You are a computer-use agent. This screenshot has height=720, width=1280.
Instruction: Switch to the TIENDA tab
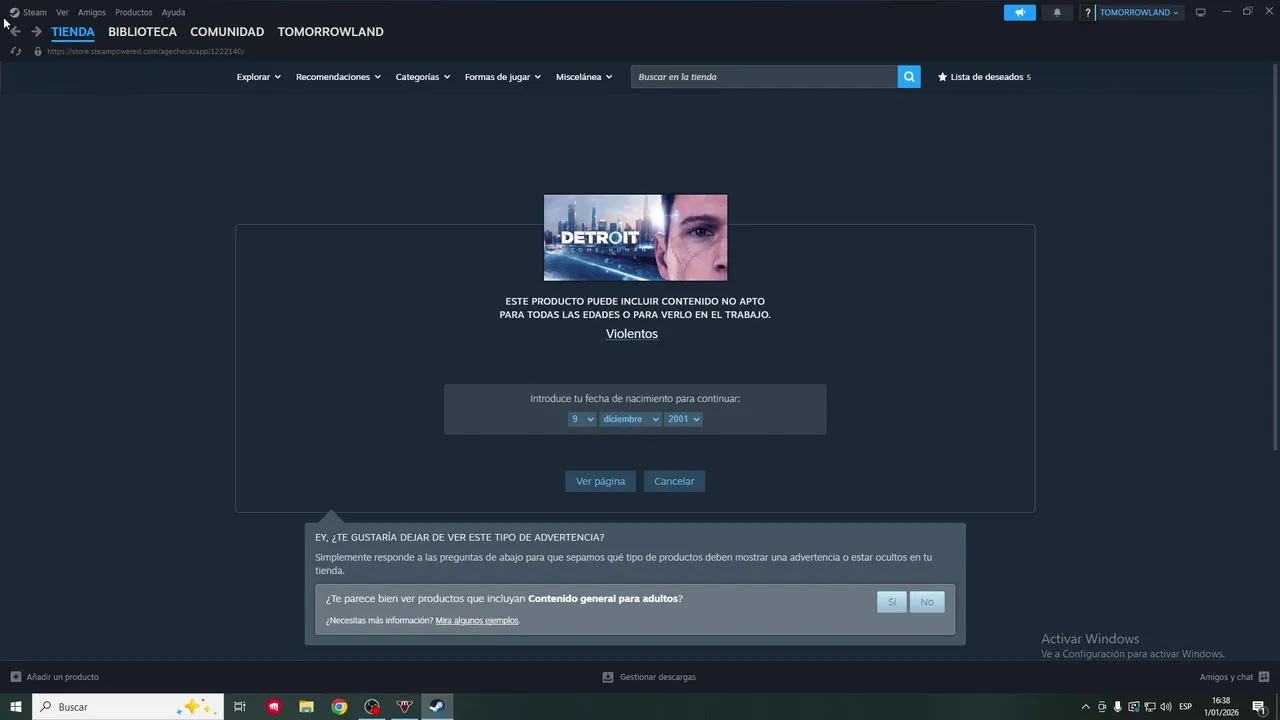[x=73, y=32]
